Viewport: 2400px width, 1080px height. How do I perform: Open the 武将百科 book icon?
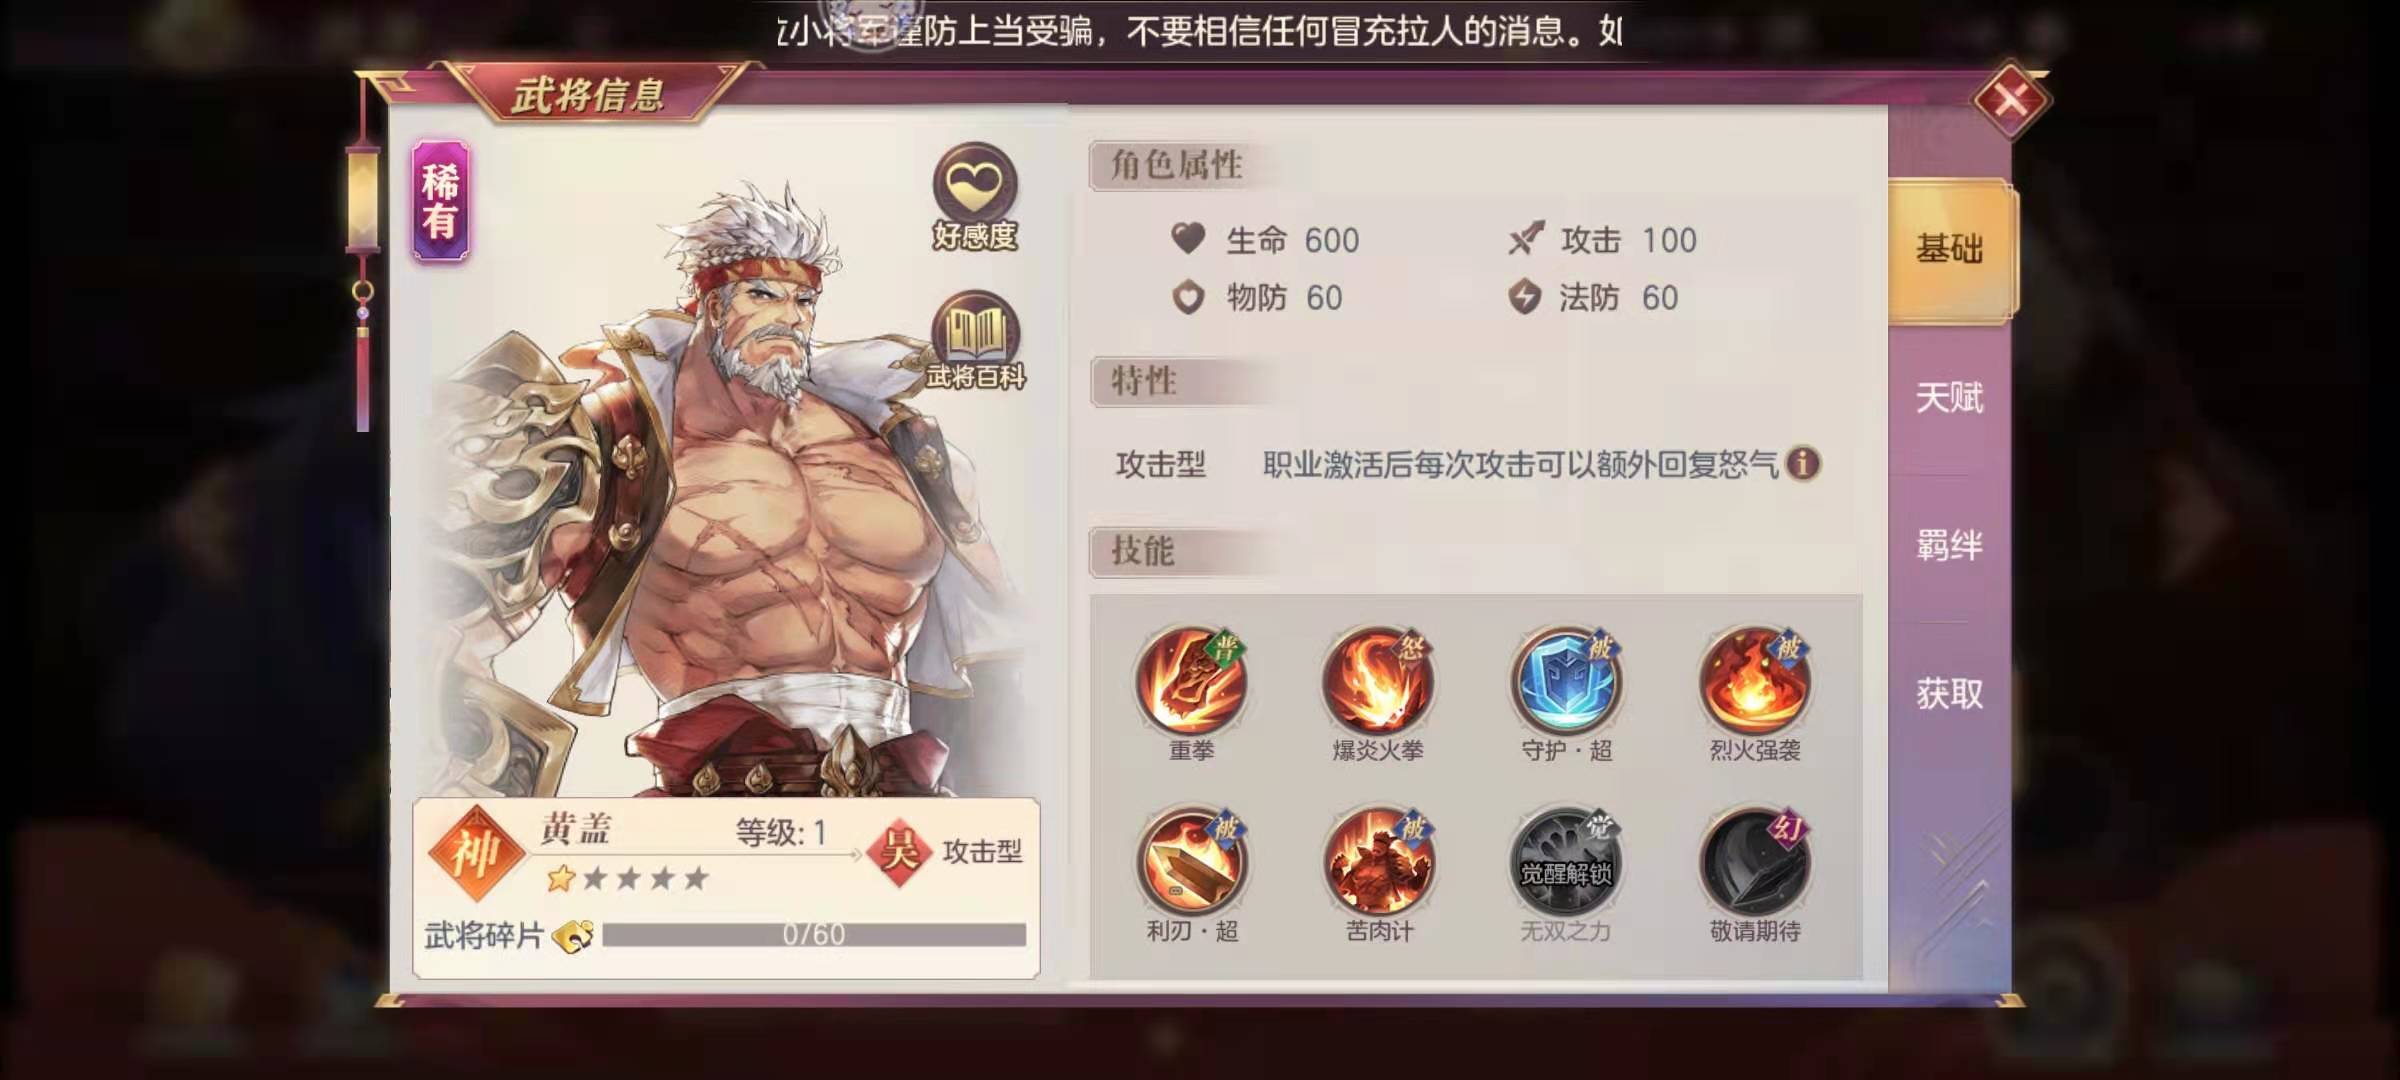tap(976, 340)
